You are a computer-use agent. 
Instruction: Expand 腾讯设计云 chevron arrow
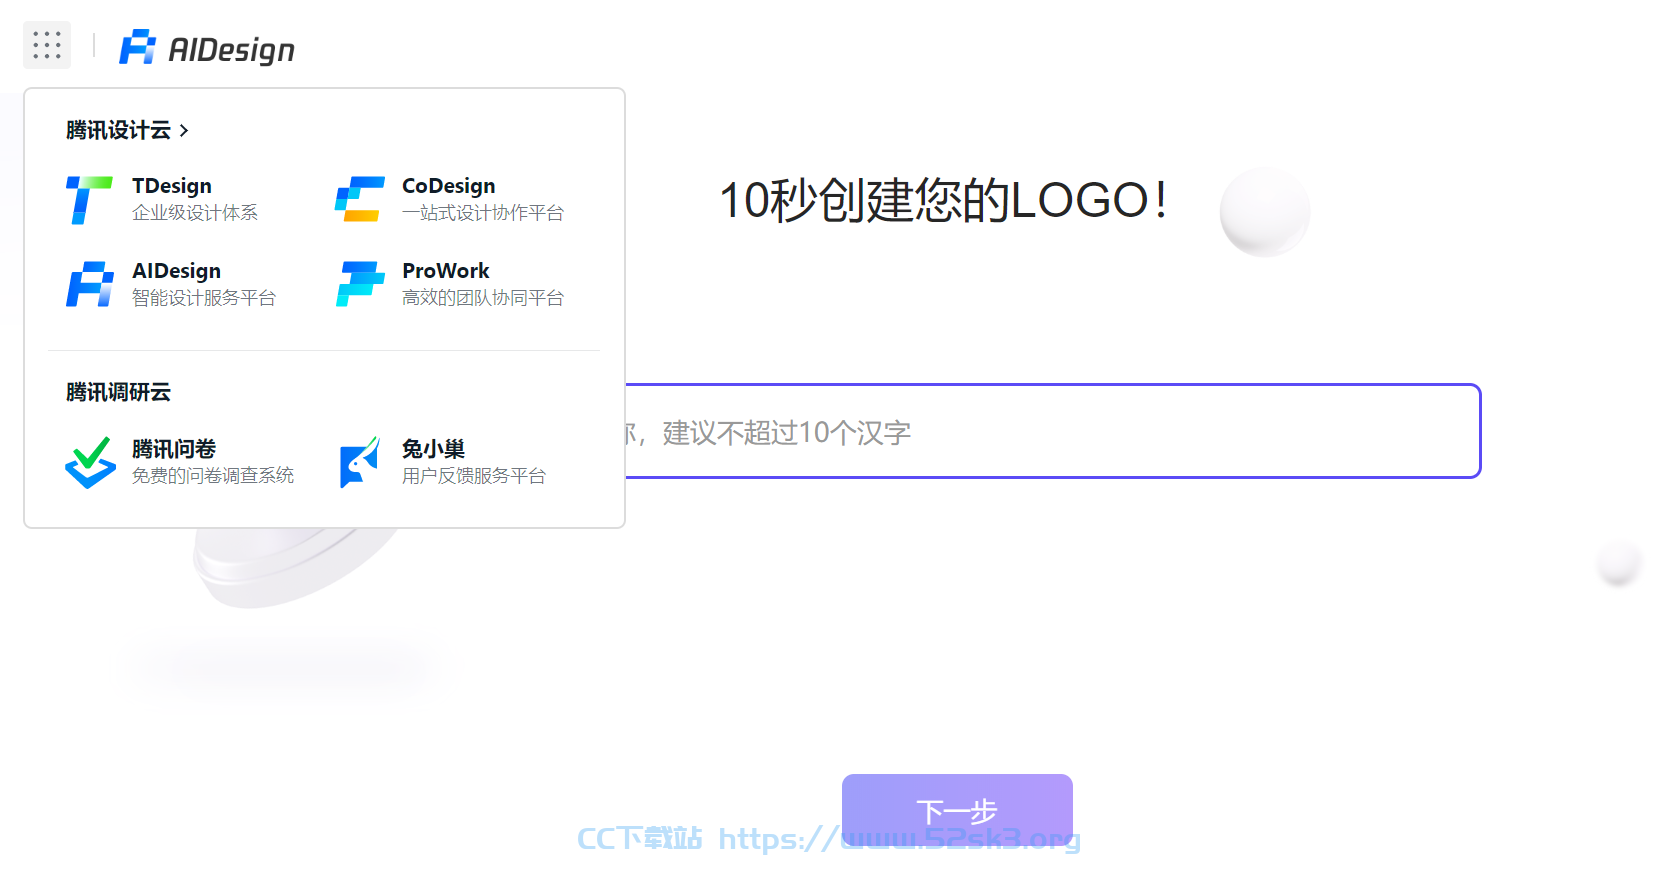(184, 130)
